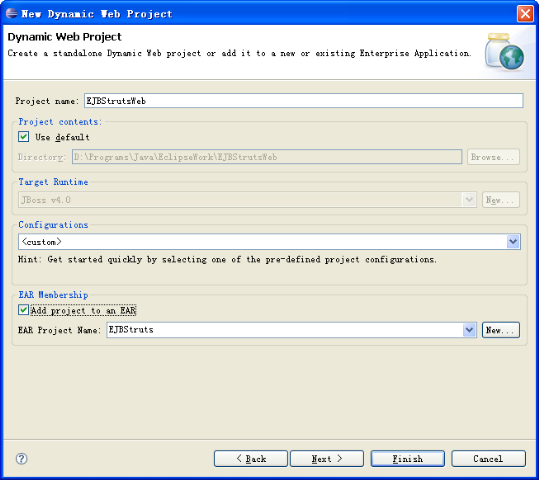Click the web project jar globe icon
This screenshot has height=480, width=539.
click(505, 52)
